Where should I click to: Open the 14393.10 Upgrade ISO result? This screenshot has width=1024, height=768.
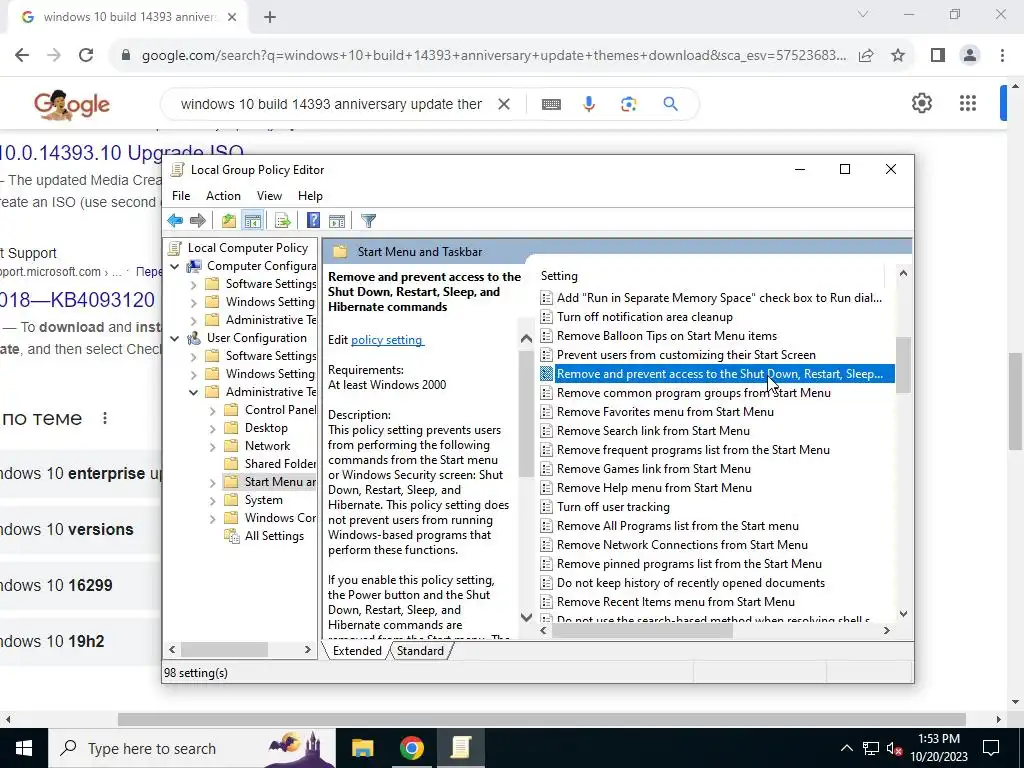121,152
